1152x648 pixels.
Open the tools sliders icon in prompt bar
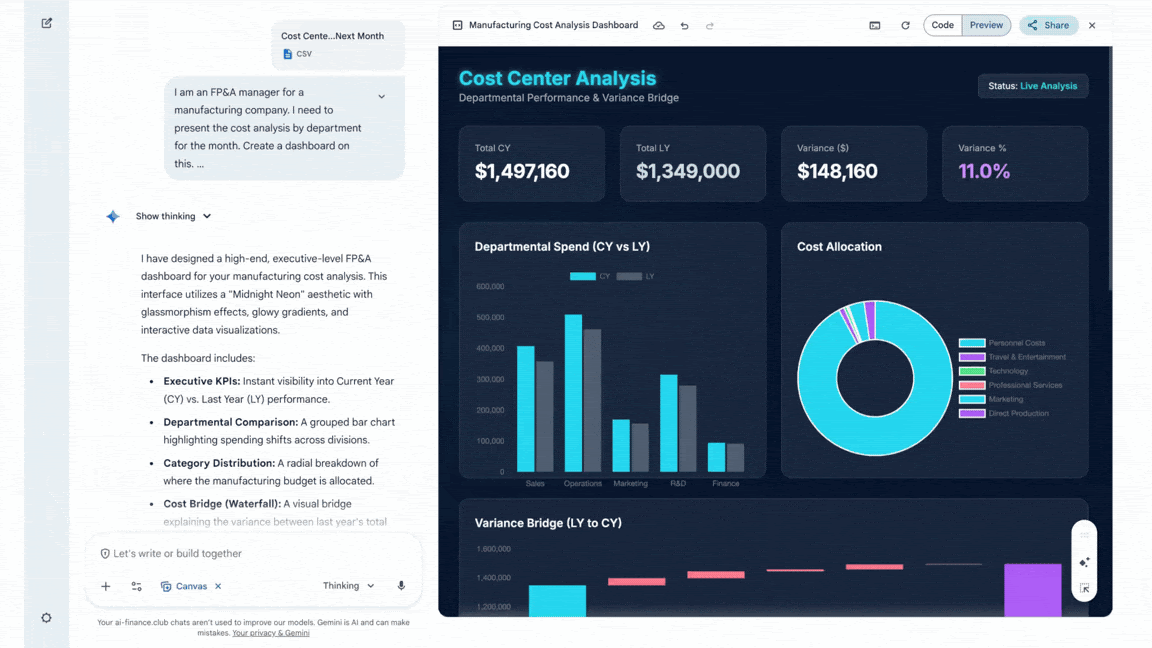pyautogui.click(x=137, y=587)
